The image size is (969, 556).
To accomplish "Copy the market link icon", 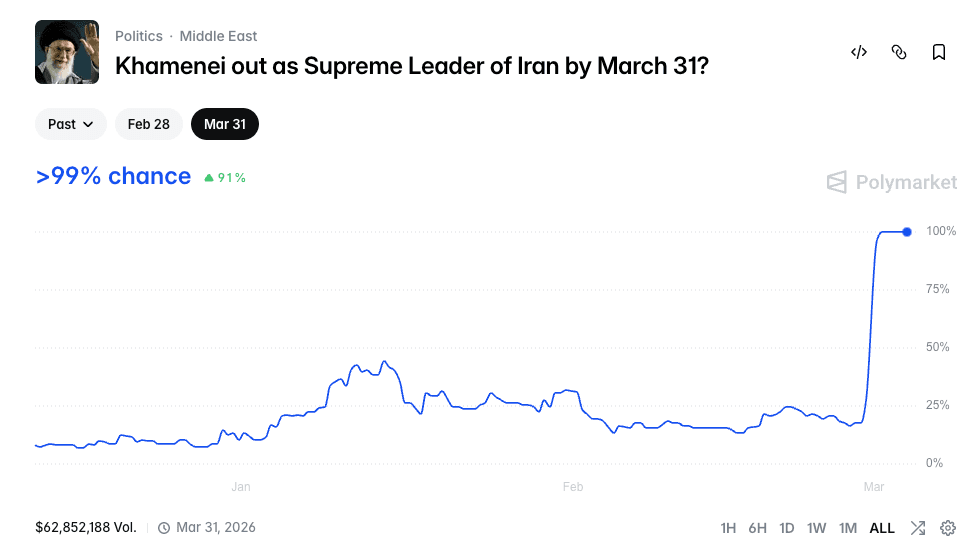I will click(898, 52).
